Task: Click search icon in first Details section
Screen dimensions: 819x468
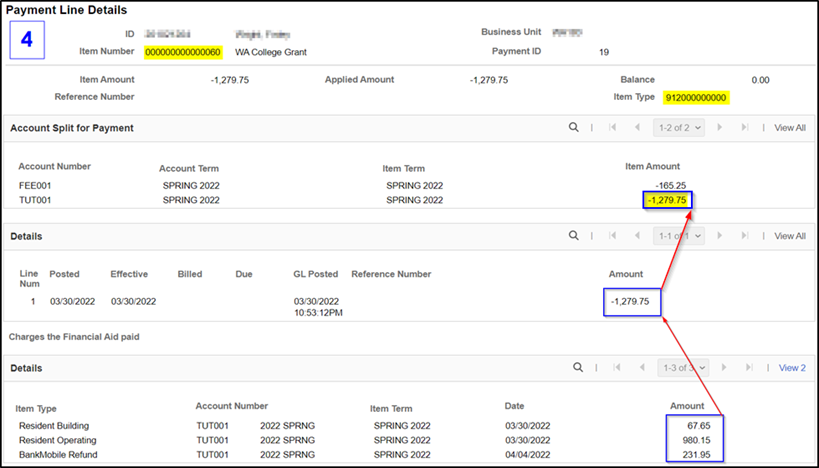Action: click(x=573, y=236)
